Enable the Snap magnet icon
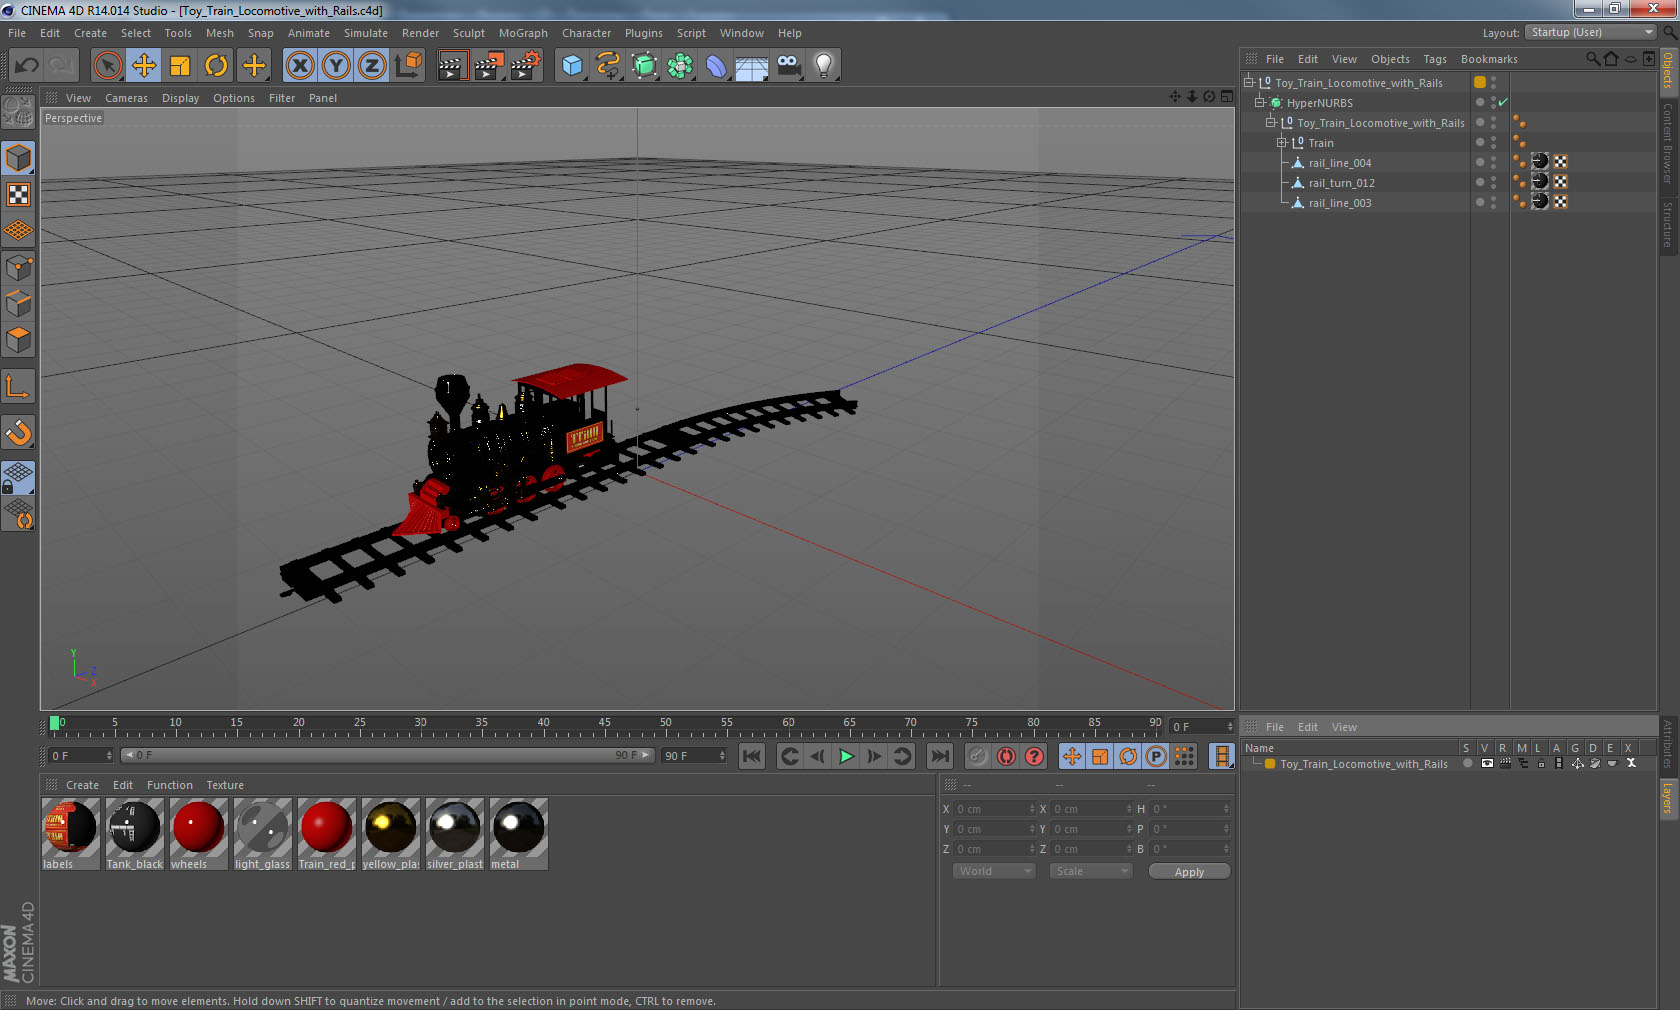1680x1010 pixels. tap(18, 433)
